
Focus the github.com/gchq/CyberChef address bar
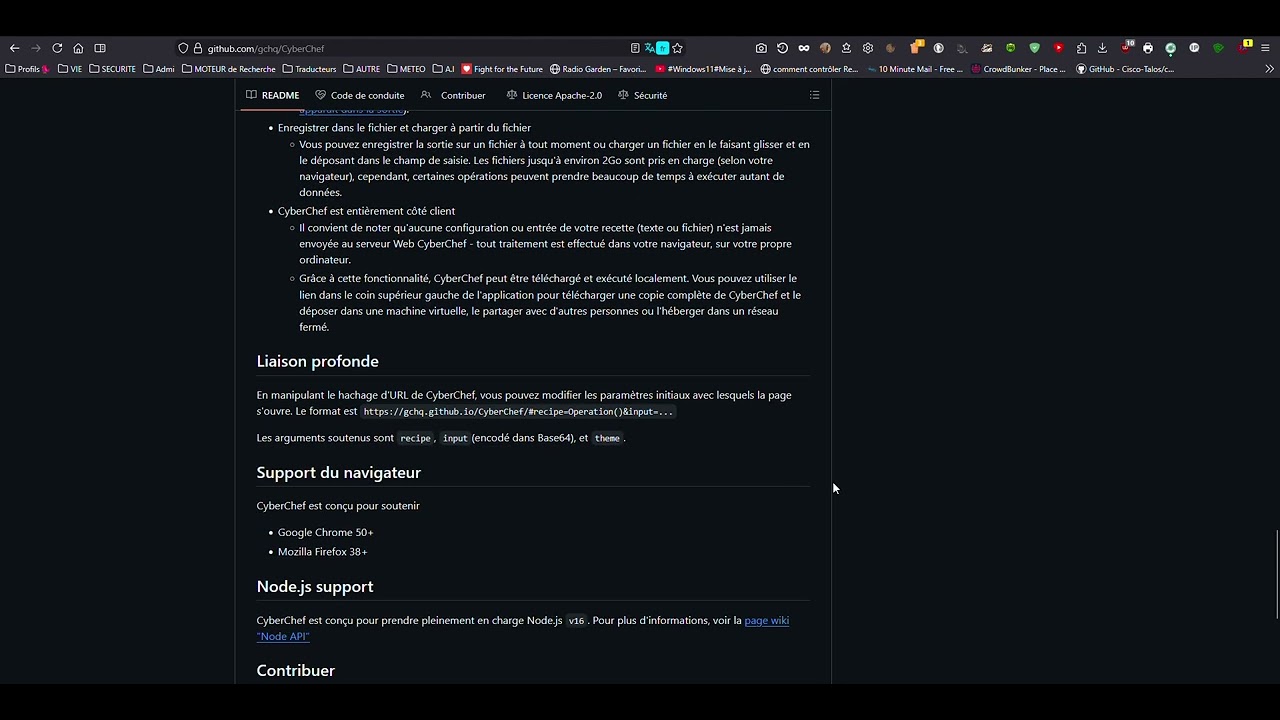pyautogui.click(x=400, y=48)
